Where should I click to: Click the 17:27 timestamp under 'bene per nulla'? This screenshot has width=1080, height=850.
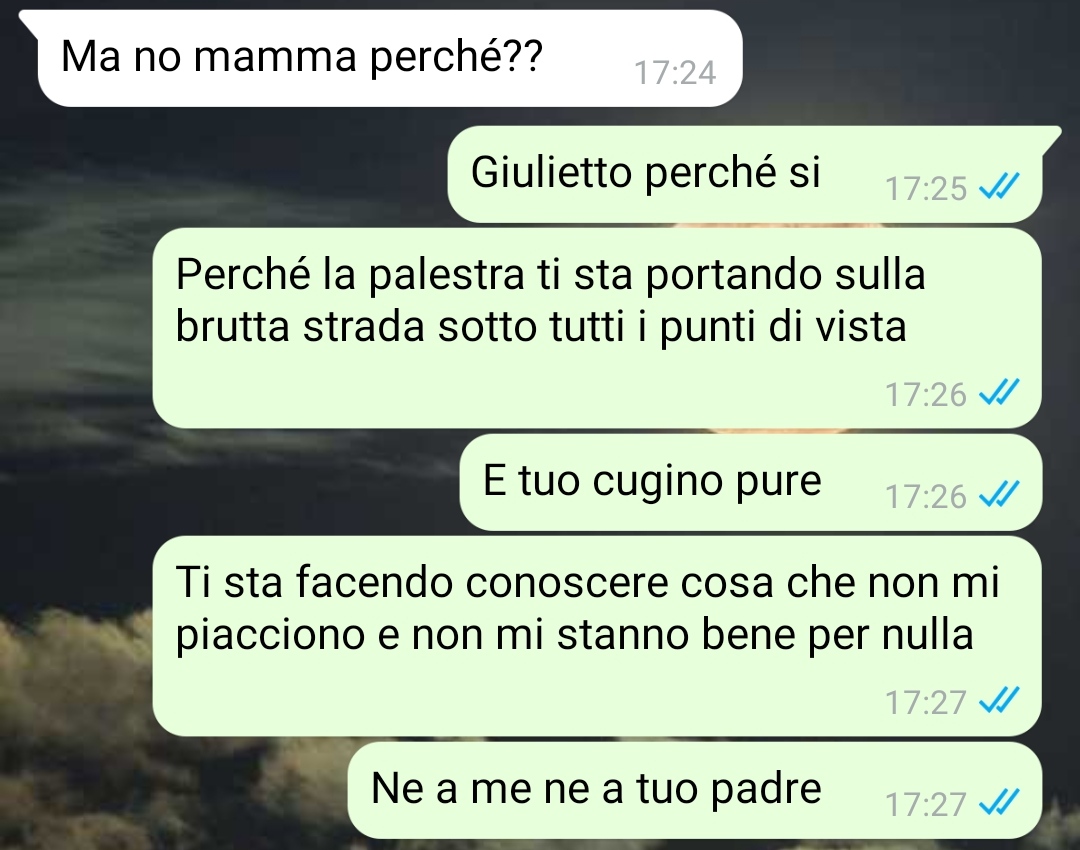click(926, 703)
